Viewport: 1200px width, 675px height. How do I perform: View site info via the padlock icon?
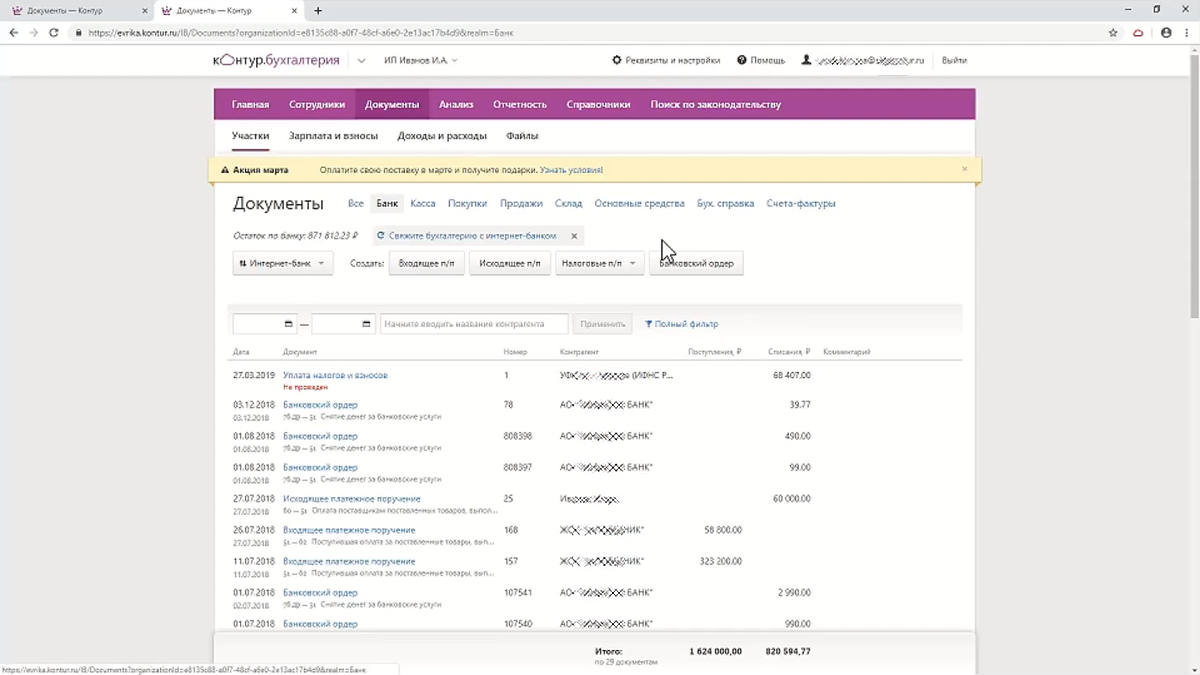[78, 32]
